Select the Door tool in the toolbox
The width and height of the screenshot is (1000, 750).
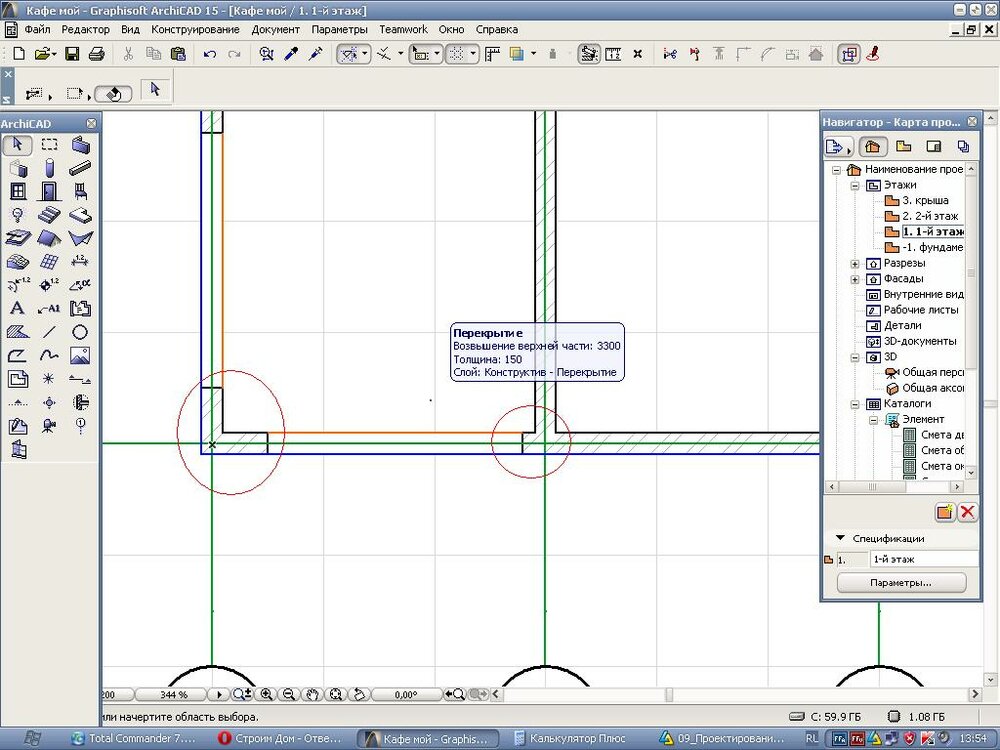click(49, 191)
